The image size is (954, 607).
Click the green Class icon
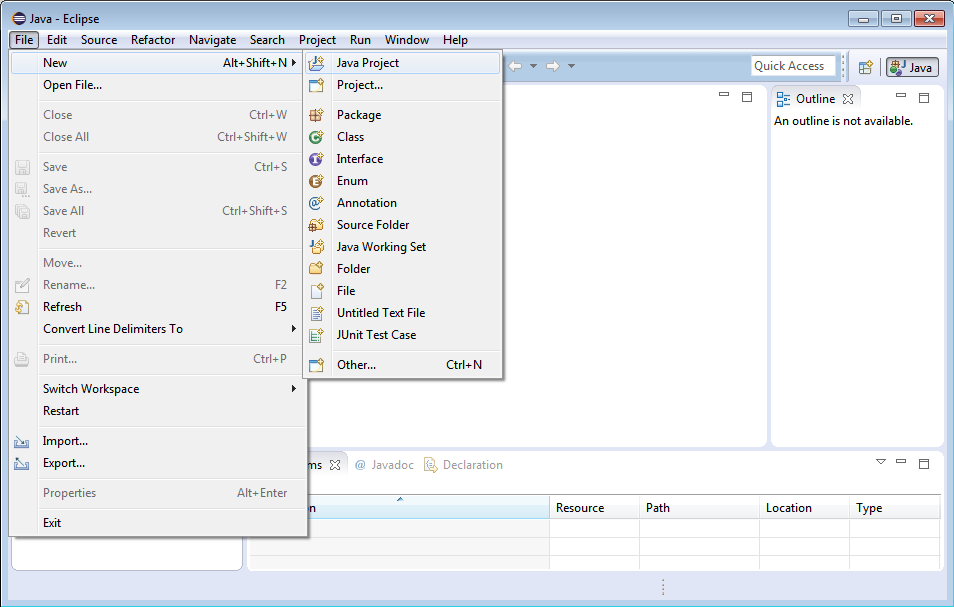coord(316,137)
